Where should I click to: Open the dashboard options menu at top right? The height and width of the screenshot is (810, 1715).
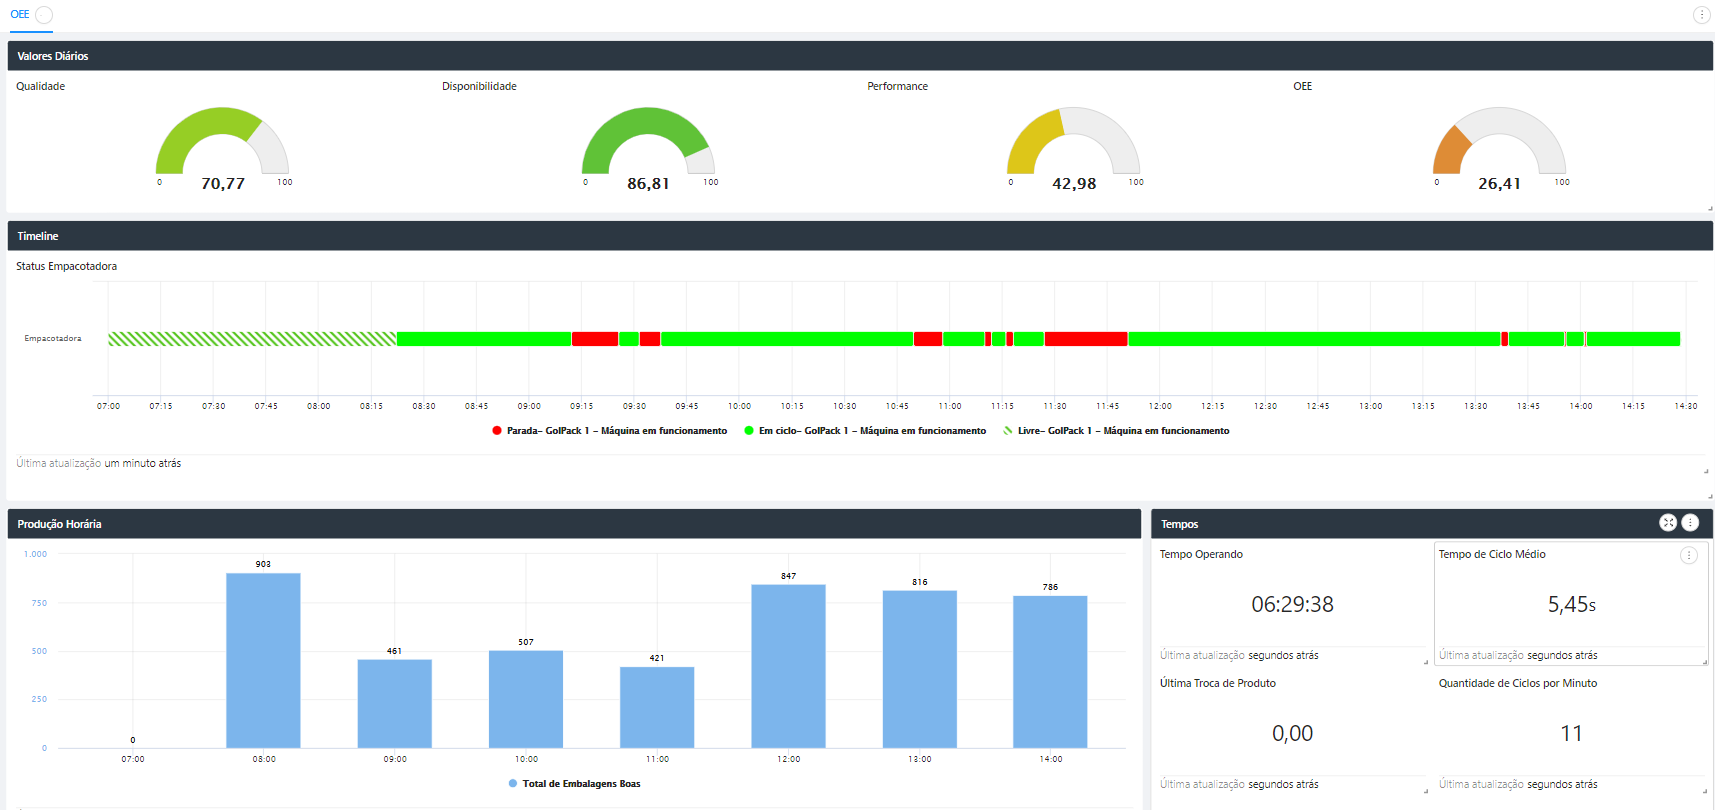click(x=1701, y=15)
